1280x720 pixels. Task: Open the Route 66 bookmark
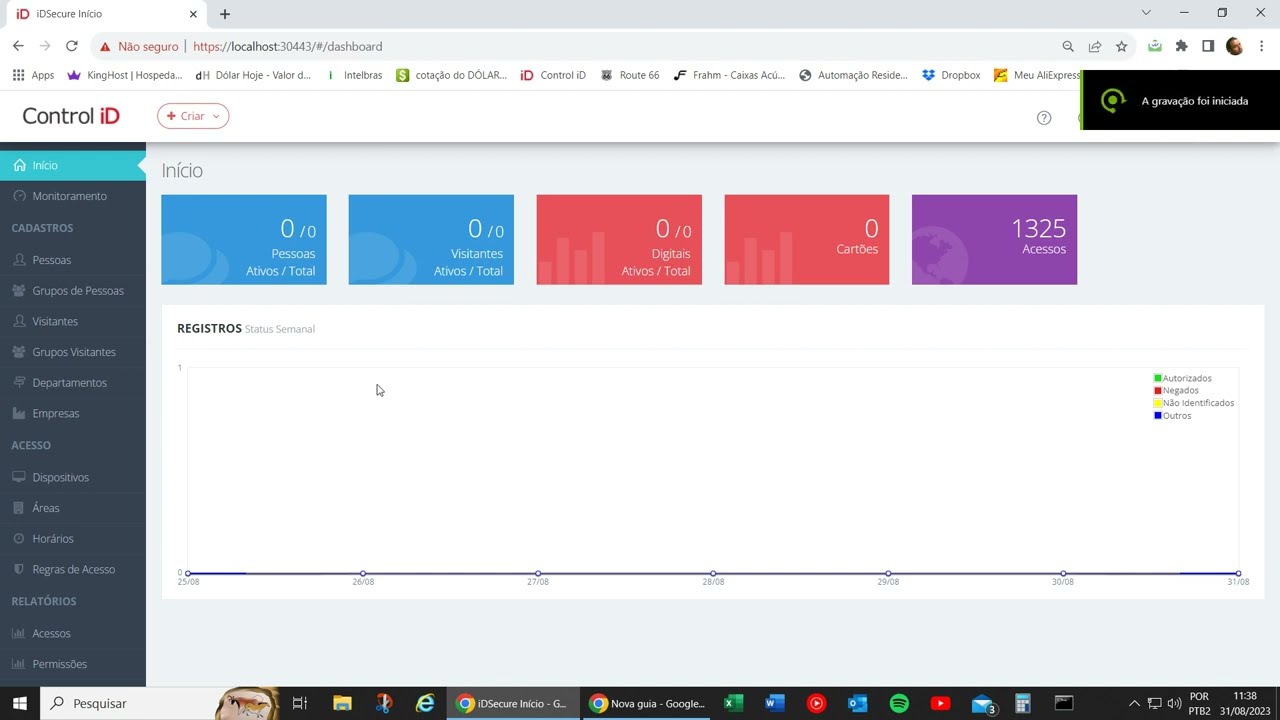pyautogui.click(x=630, y=75)
